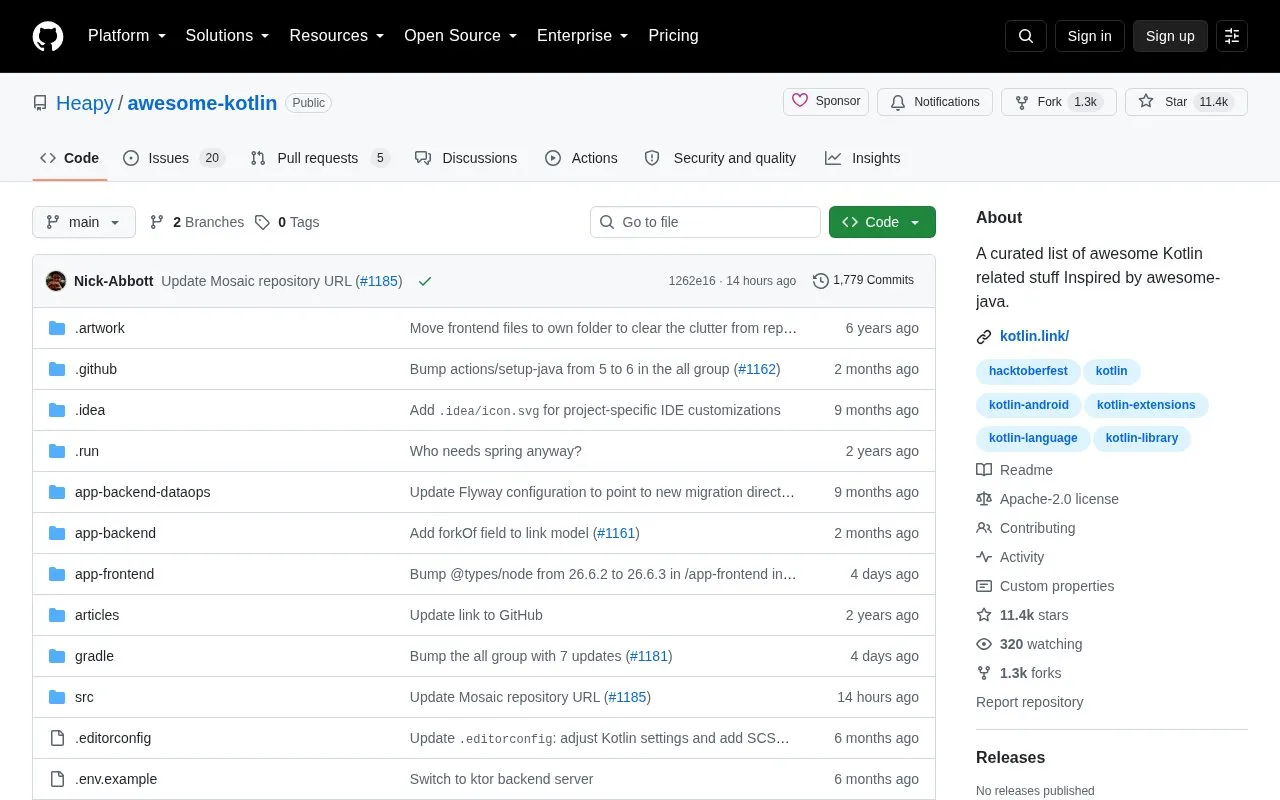Click the scales icon beside Apache-2.0 license
This screenshot has width=1280, height=800.
(984, 499)
